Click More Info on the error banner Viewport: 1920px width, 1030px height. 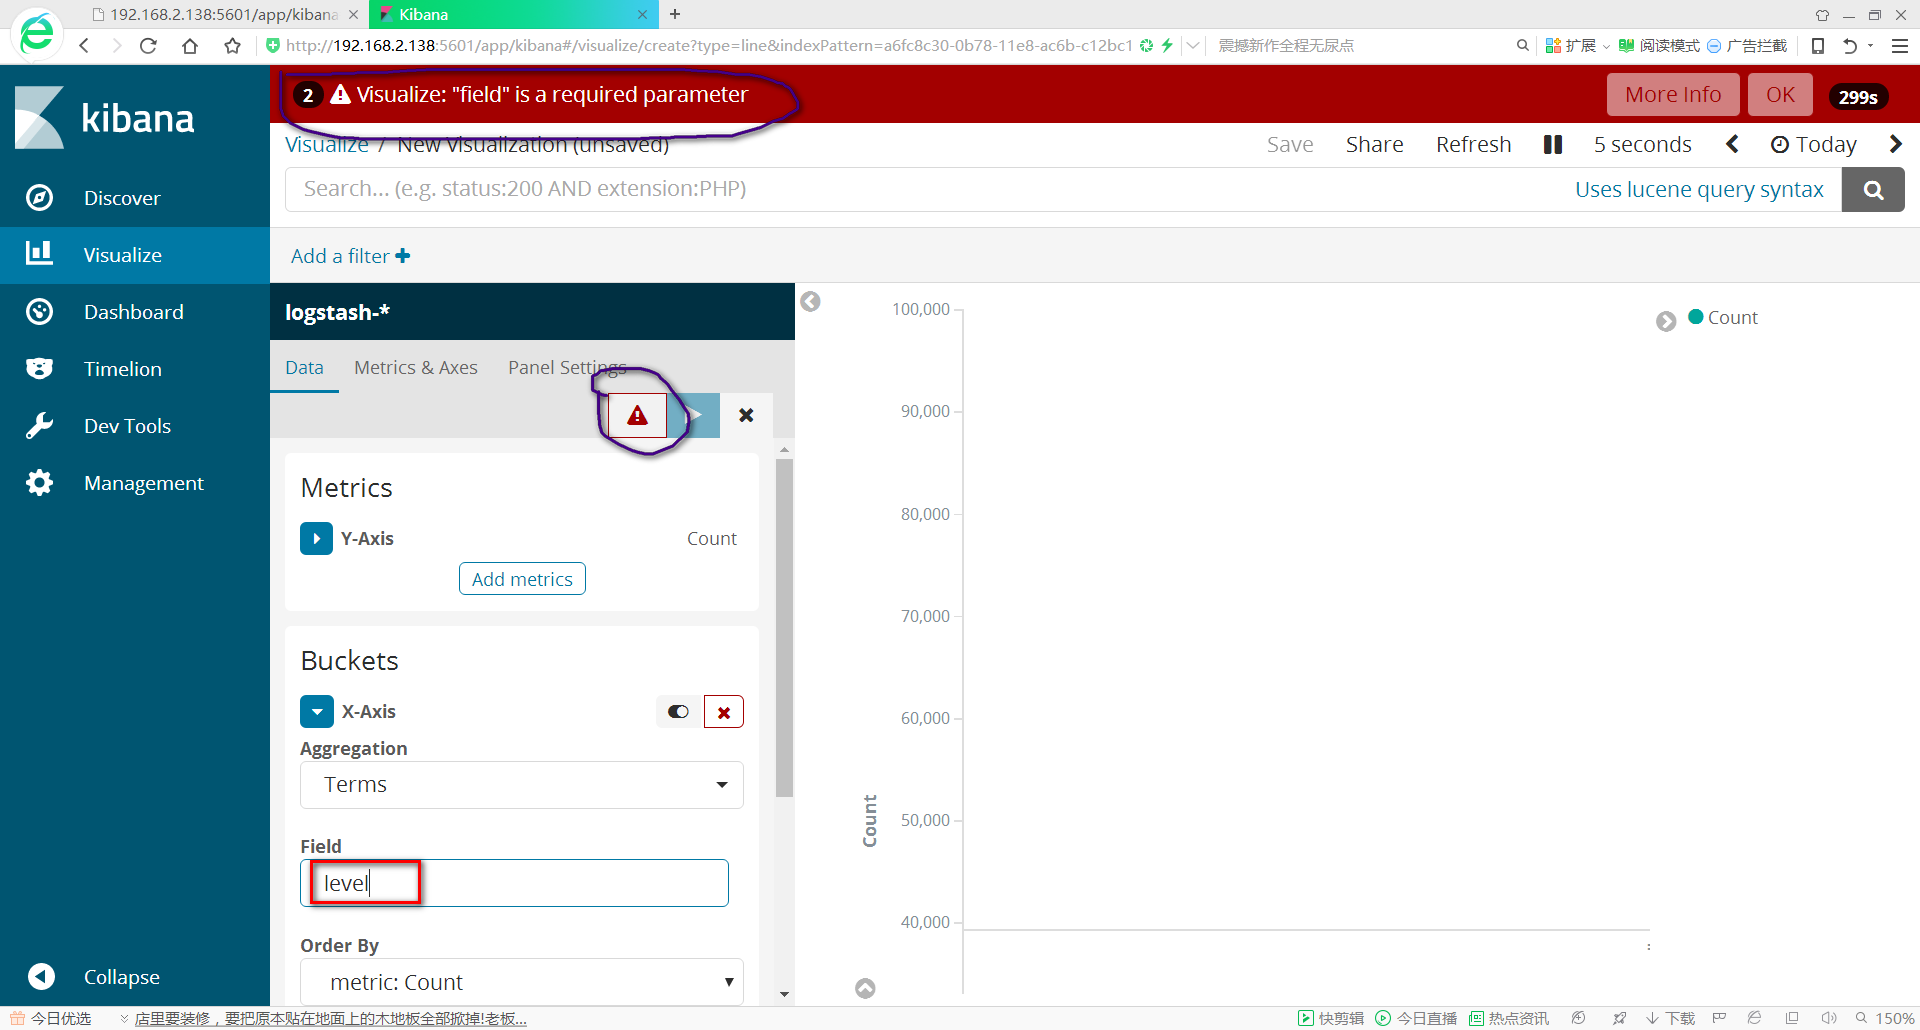click(x=1673, y=95)
